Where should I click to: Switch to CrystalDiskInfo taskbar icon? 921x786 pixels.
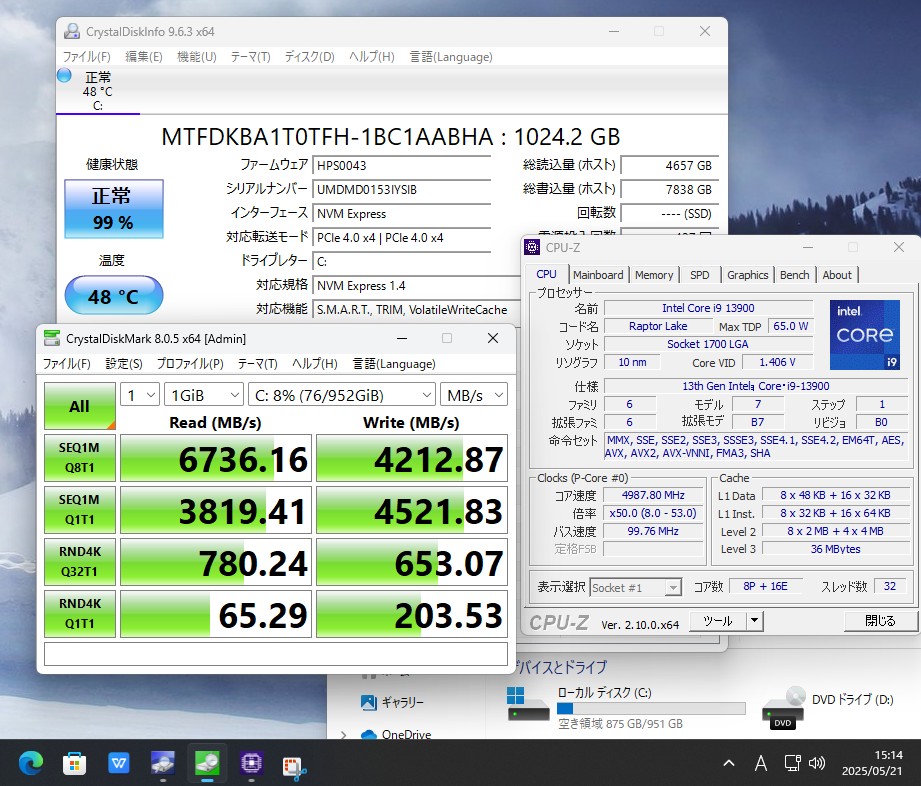click(x=163, y=764)
